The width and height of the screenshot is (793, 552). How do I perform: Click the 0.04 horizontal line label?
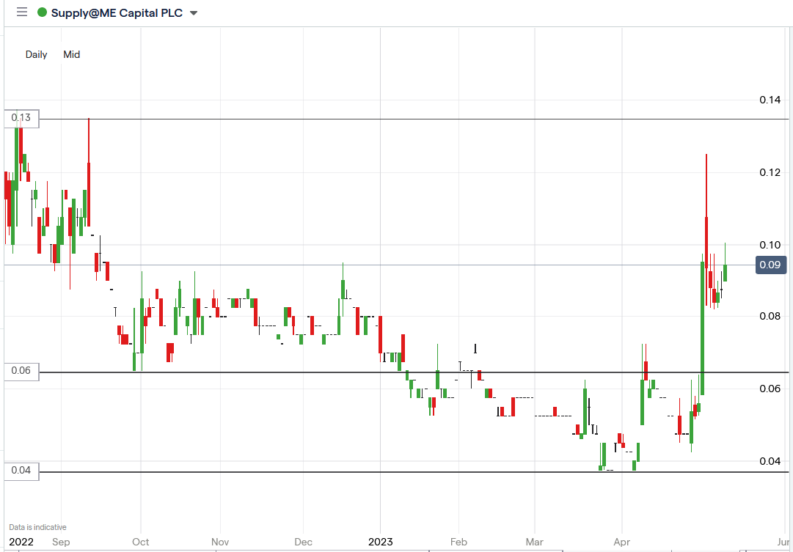click(21, 471)
